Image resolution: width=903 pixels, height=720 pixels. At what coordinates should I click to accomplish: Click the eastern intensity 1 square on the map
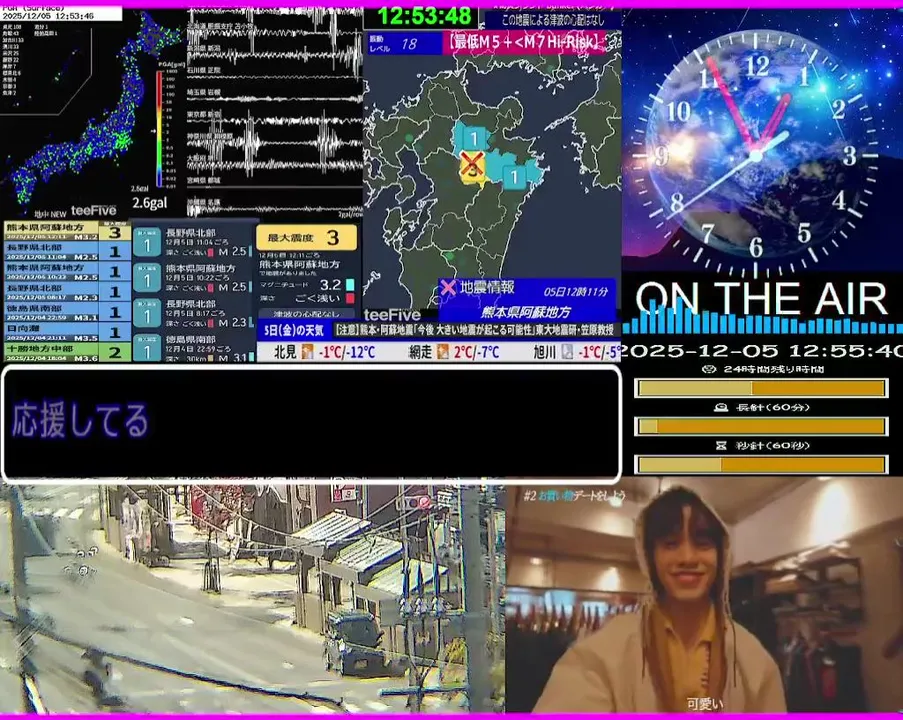click(514, 177)
